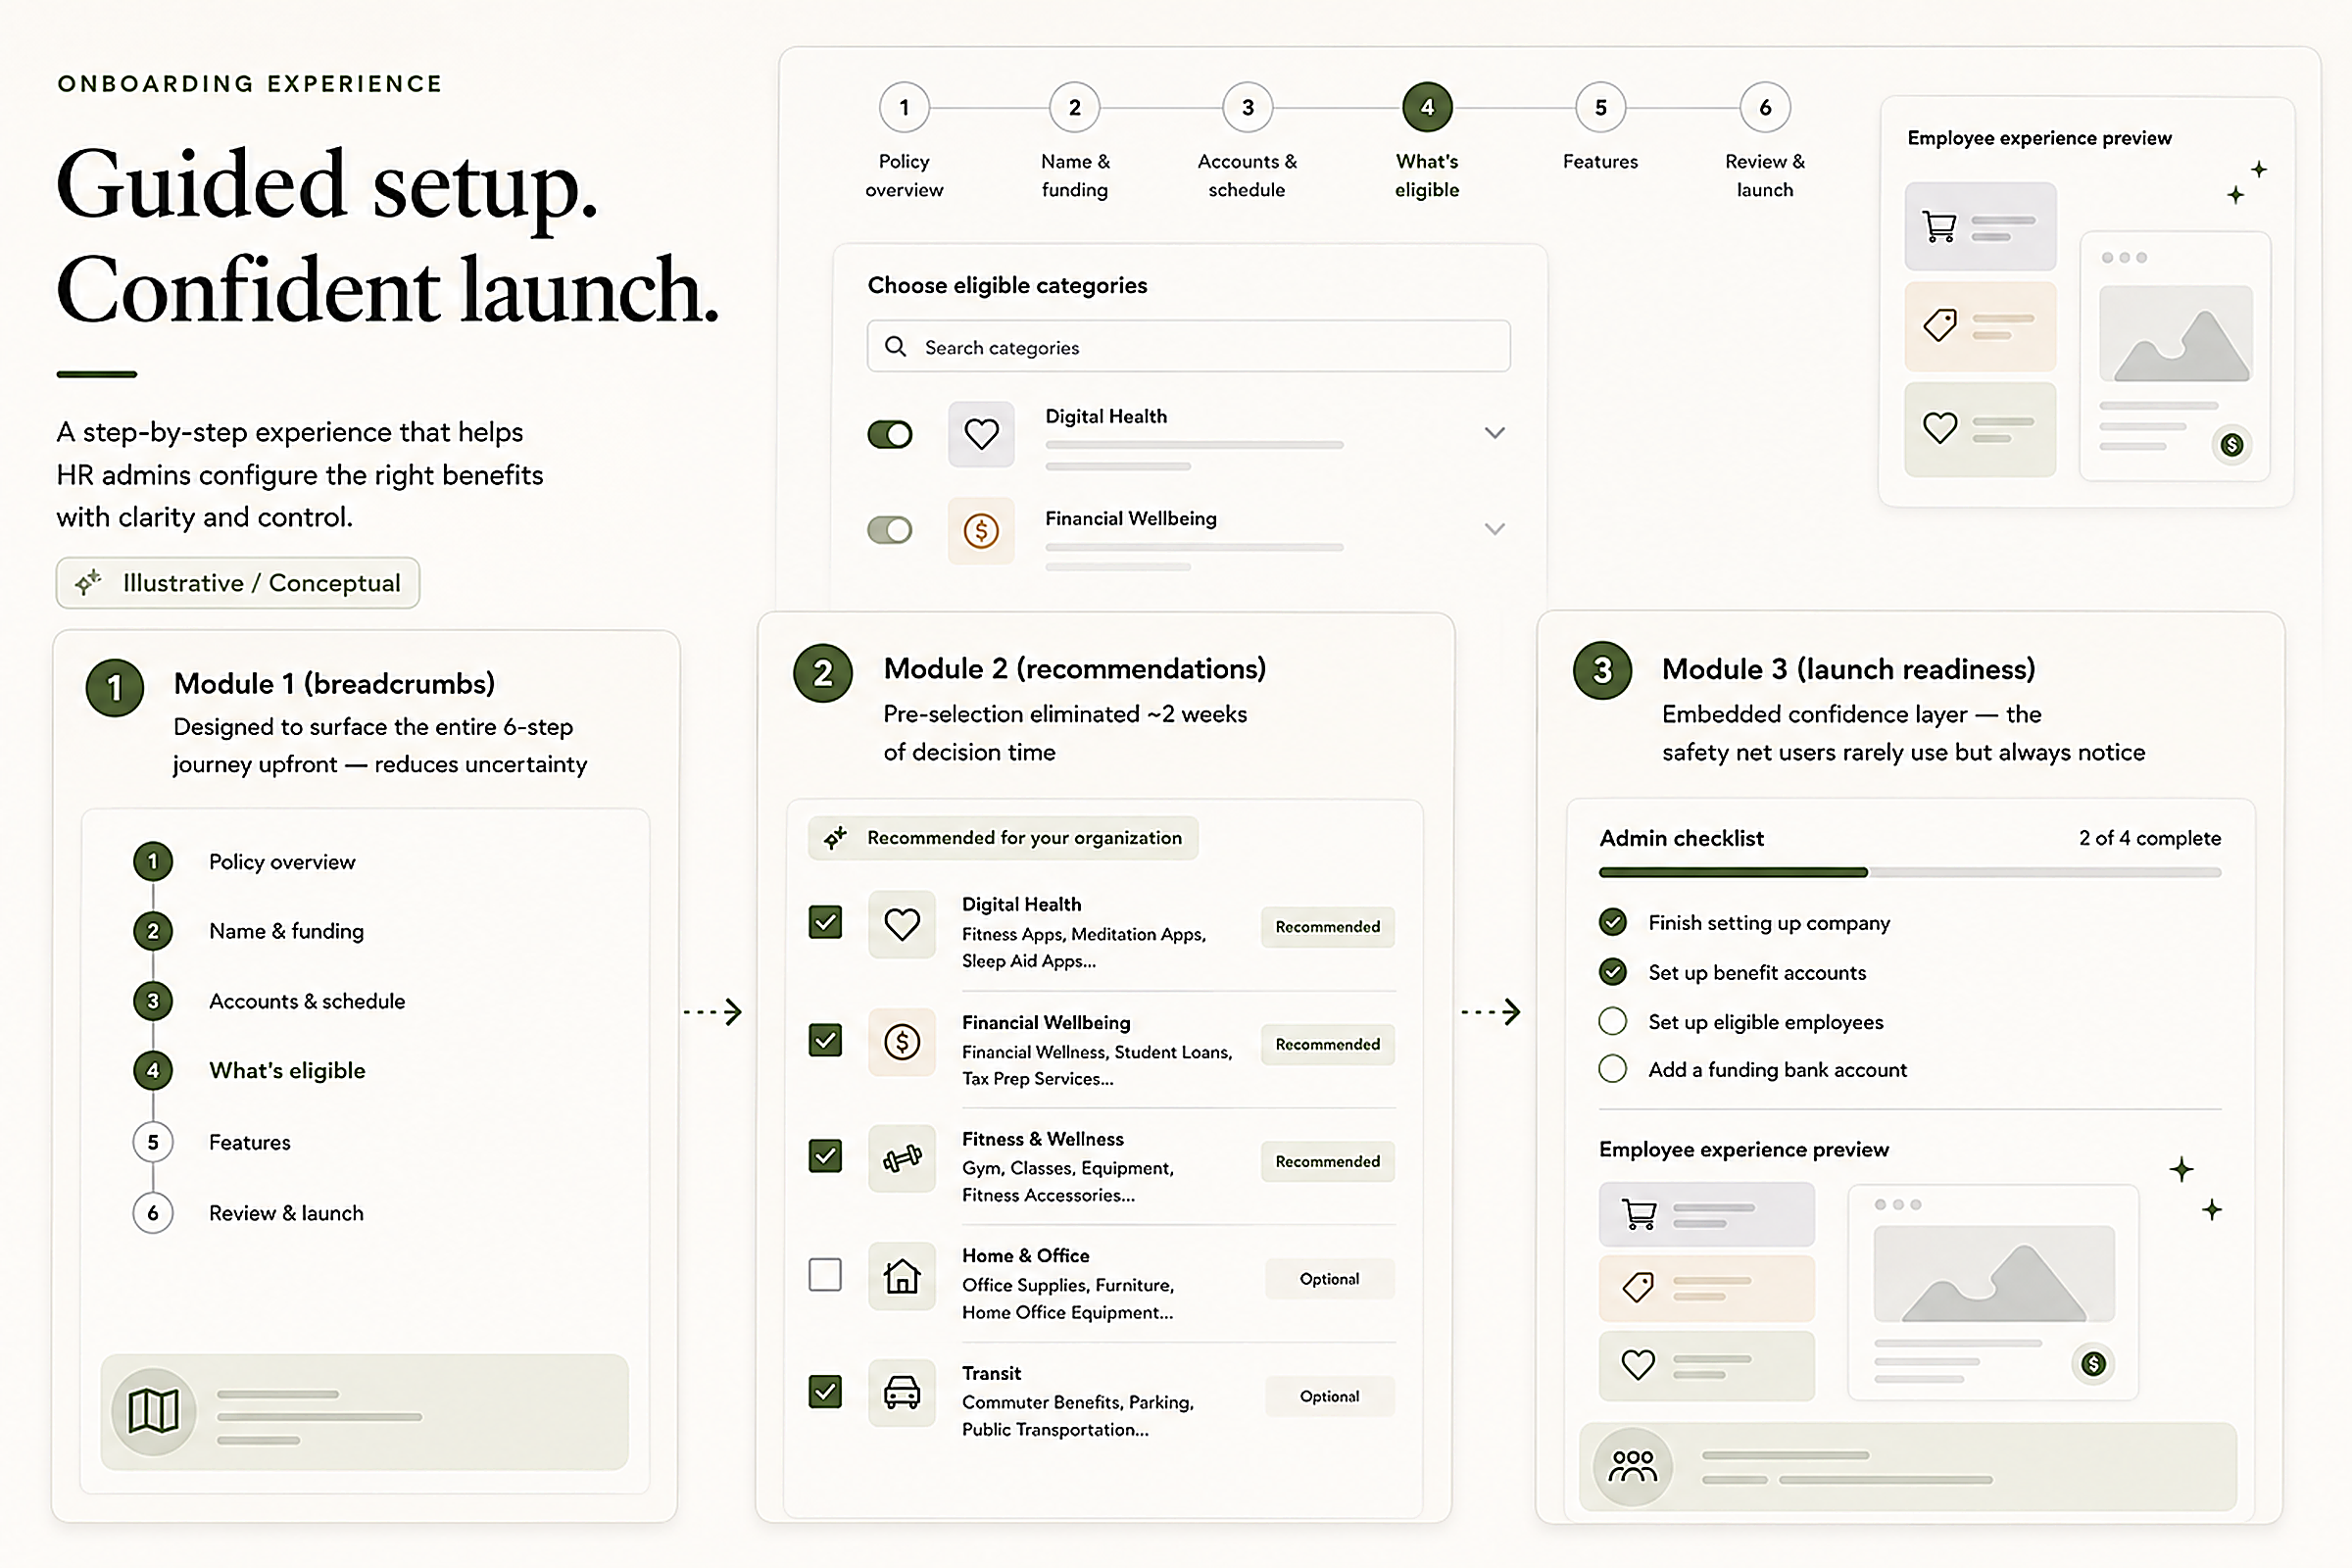Click the 2 of 4 complete text
The image size is (2352, 1568).
click(2150, 838)
